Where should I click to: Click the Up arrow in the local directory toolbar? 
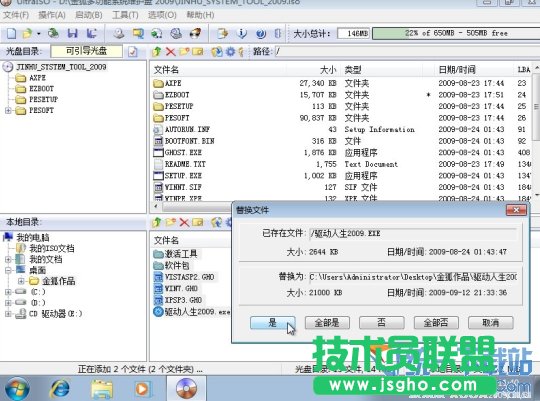coord(157,222)
